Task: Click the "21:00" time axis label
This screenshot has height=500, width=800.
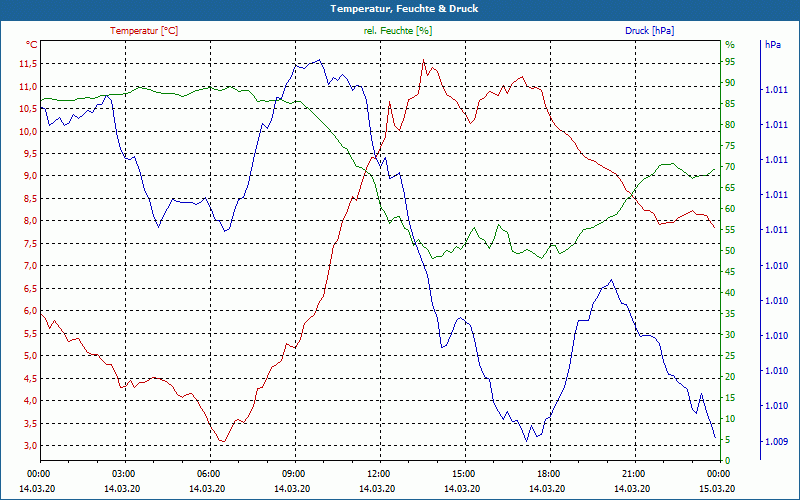Action: pos(632,474)
